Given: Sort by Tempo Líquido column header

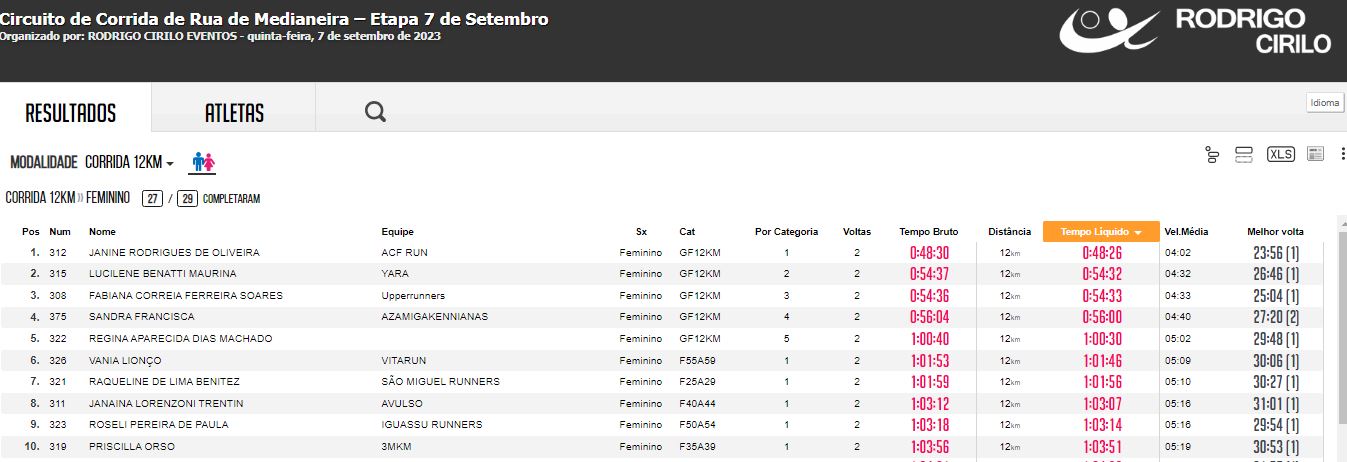Looking at the screenshot, I should [1101, 231].
